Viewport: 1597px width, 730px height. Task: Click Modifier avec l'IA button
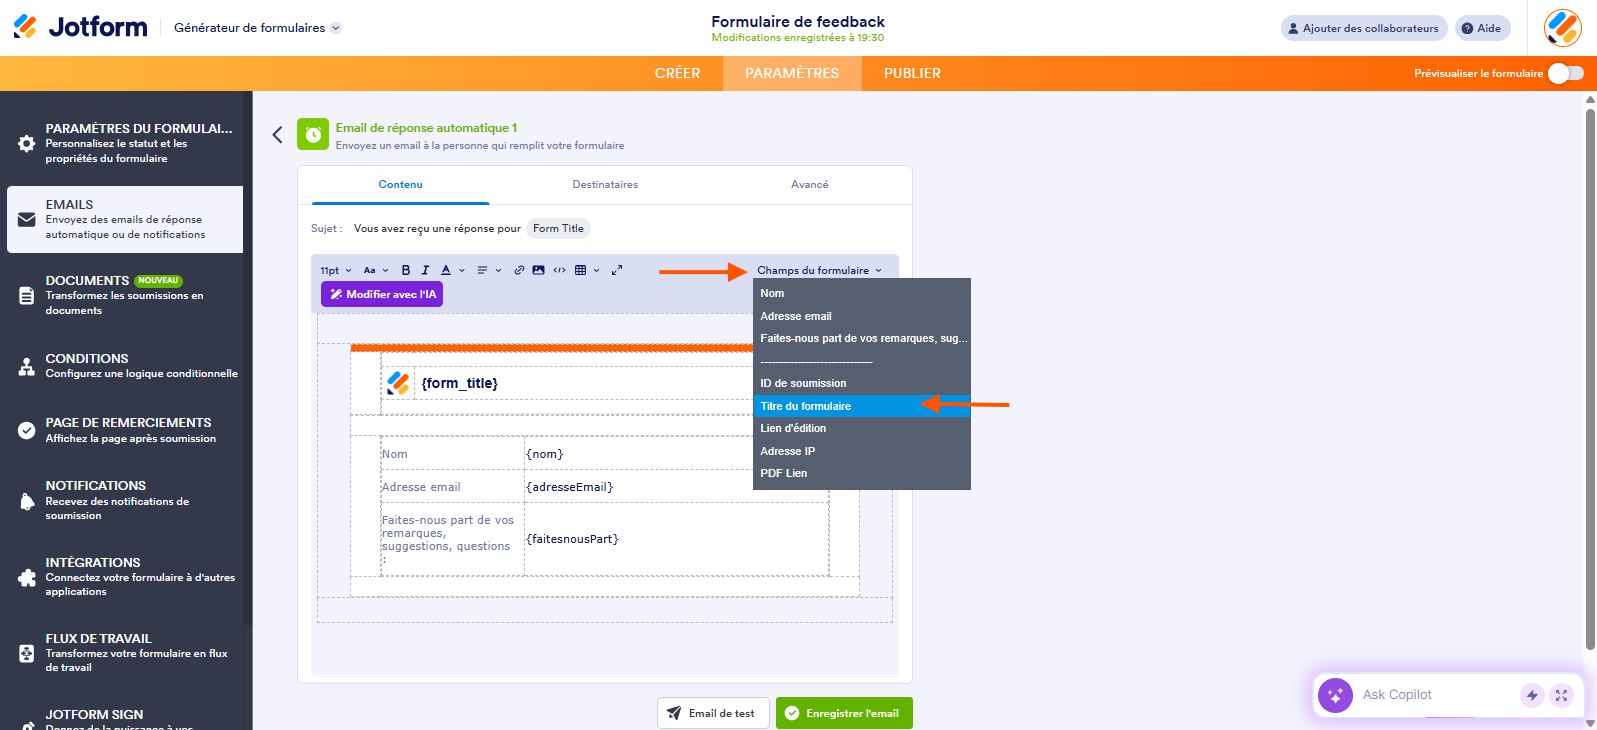click(x=382, y=294)
